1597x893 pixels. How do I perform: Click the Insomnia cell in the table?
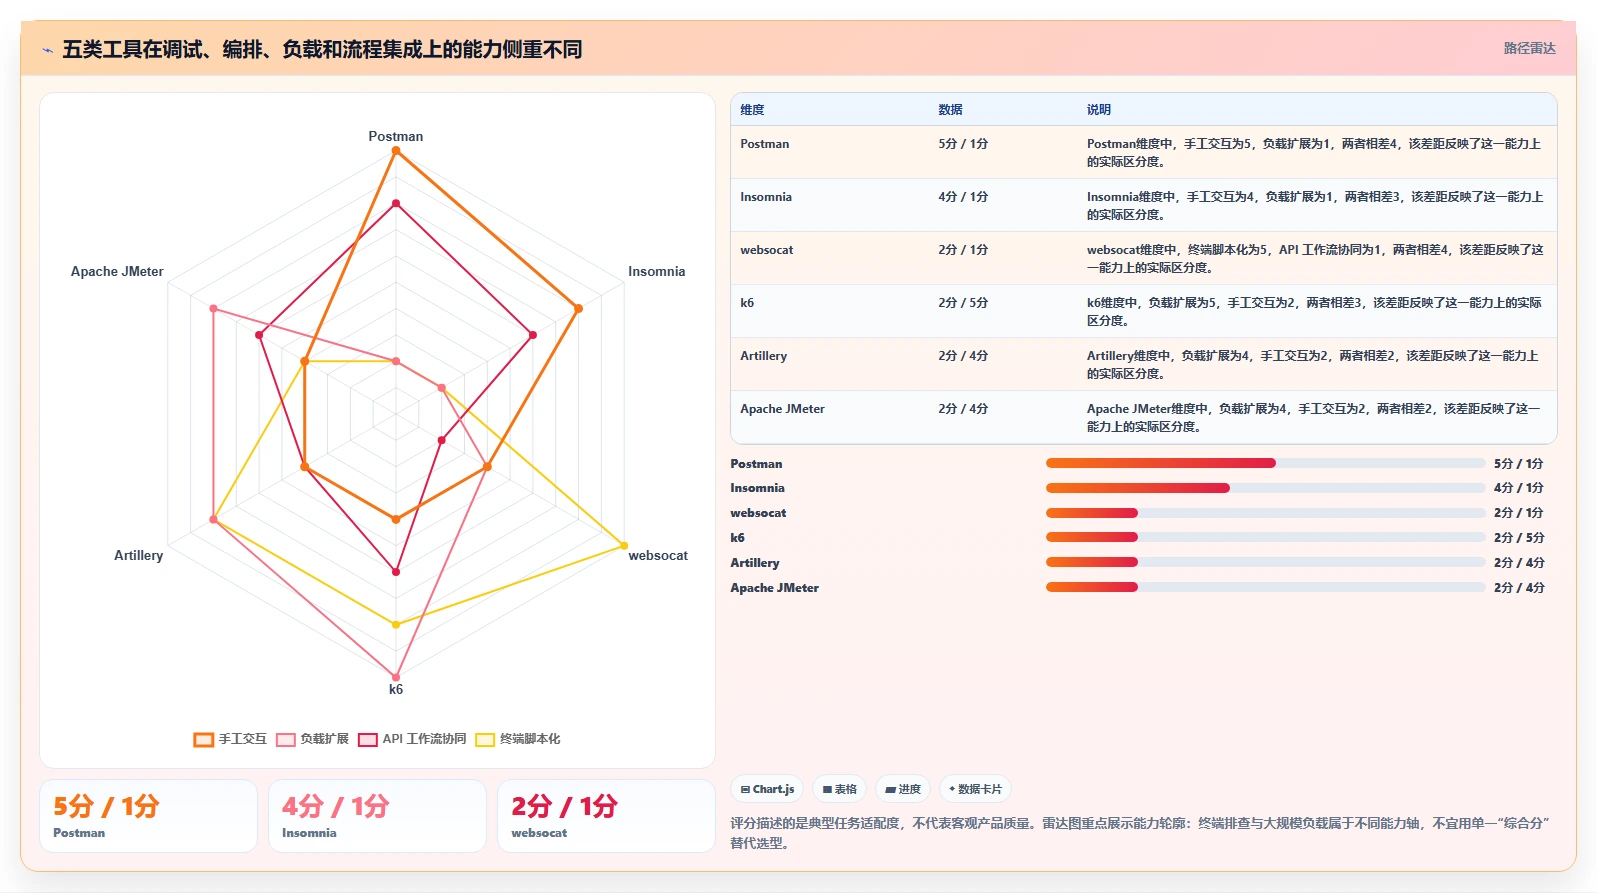[766, 197]
